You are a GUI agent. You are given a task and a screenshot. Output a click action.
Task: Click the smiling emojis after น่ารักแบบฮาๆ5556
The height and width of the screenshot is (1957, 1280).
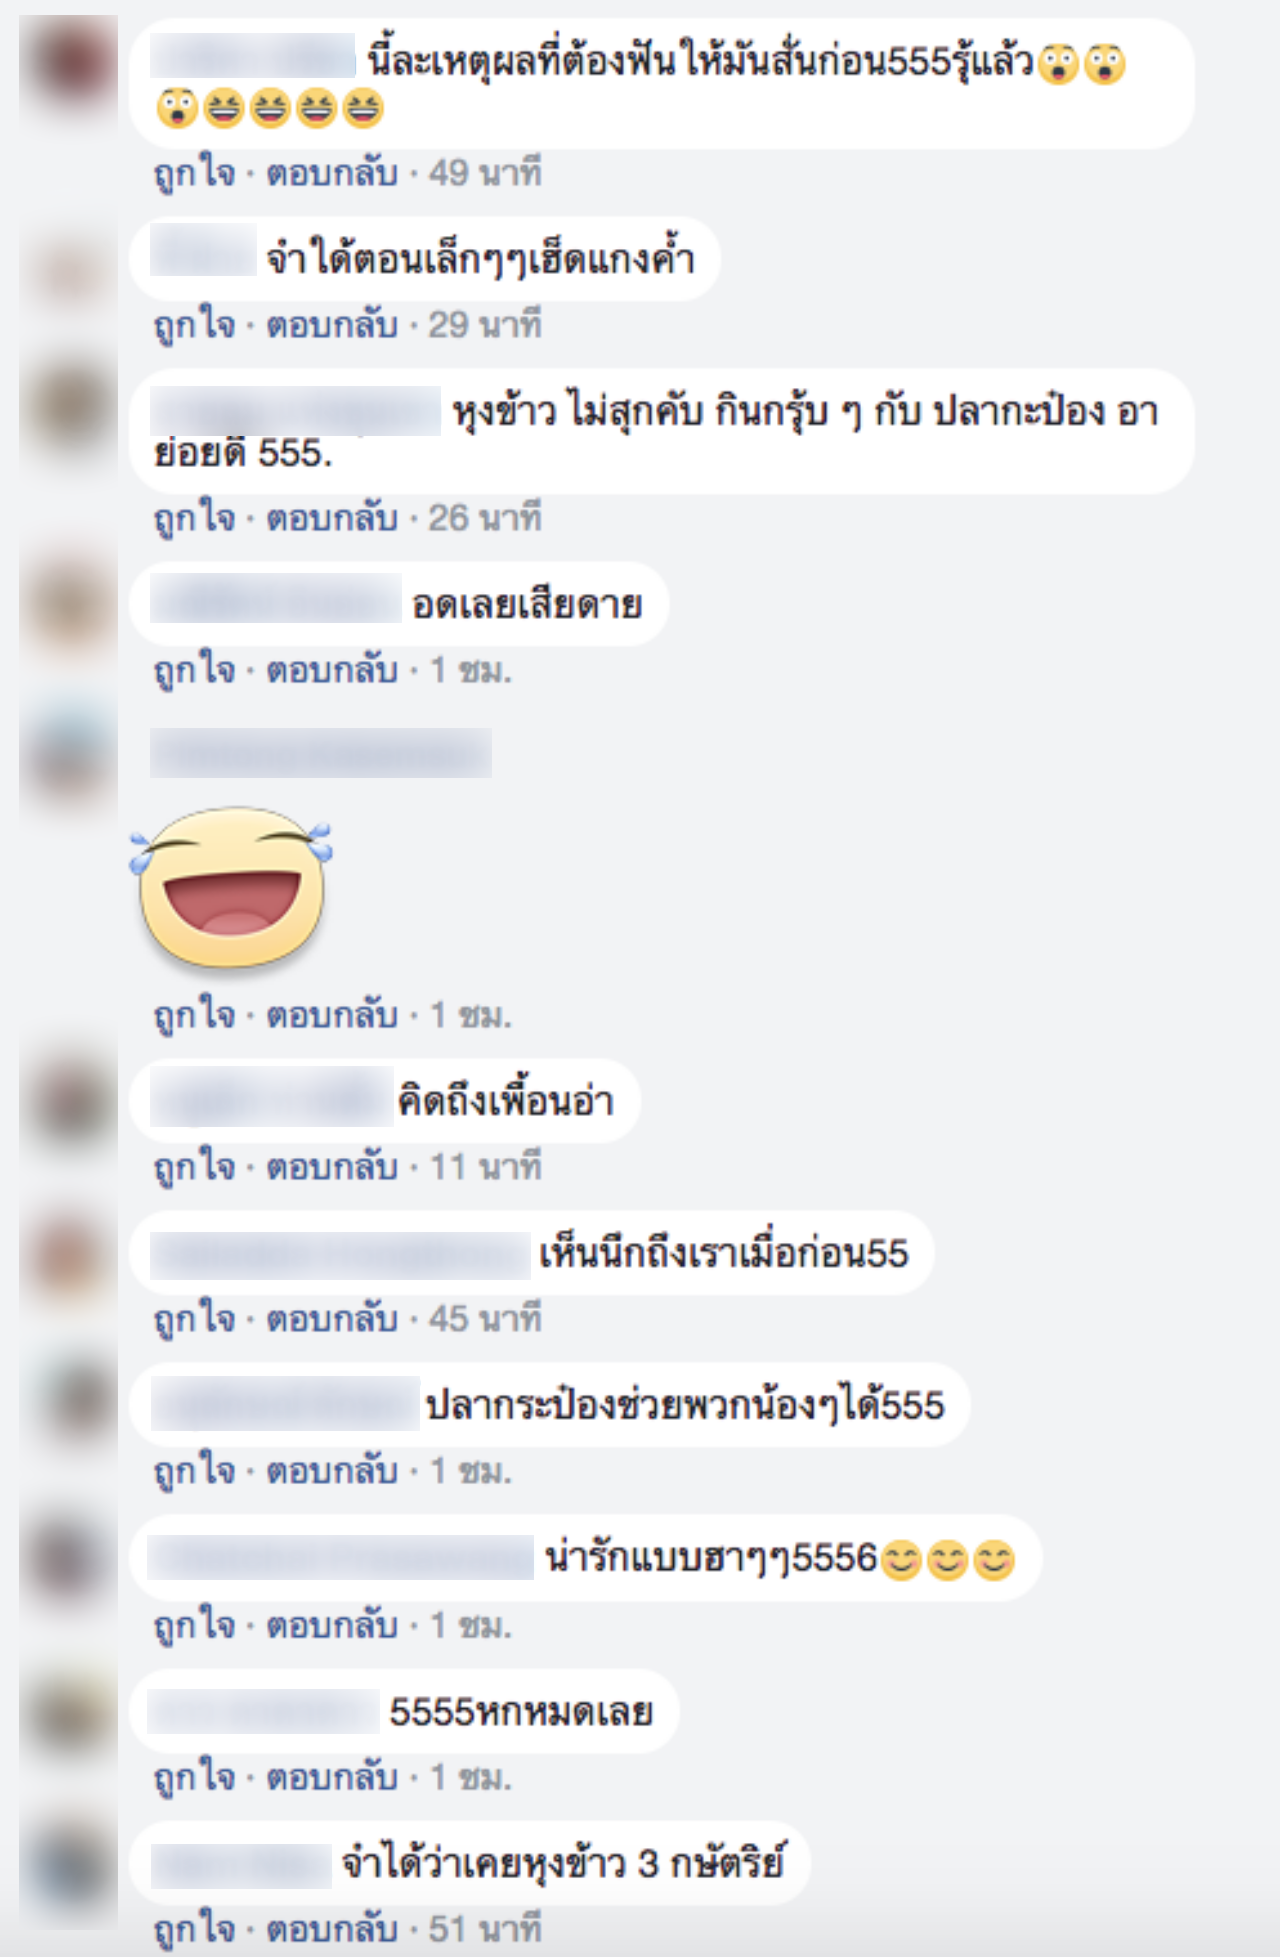point(948,1560)
